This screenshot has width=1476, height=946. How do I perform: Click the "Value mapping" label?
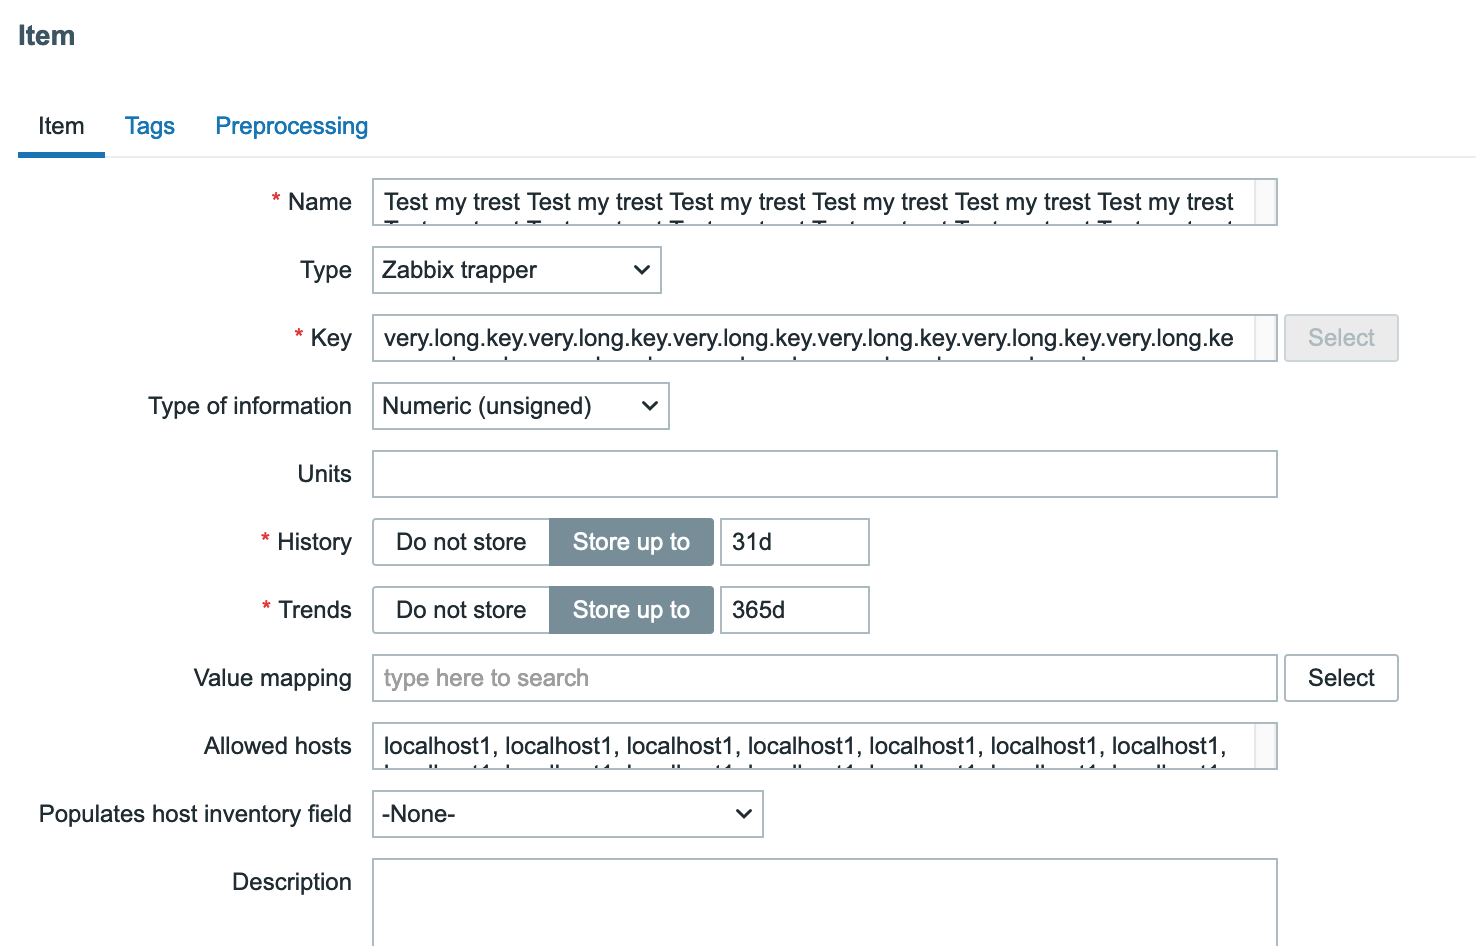(x=273, y=678)
